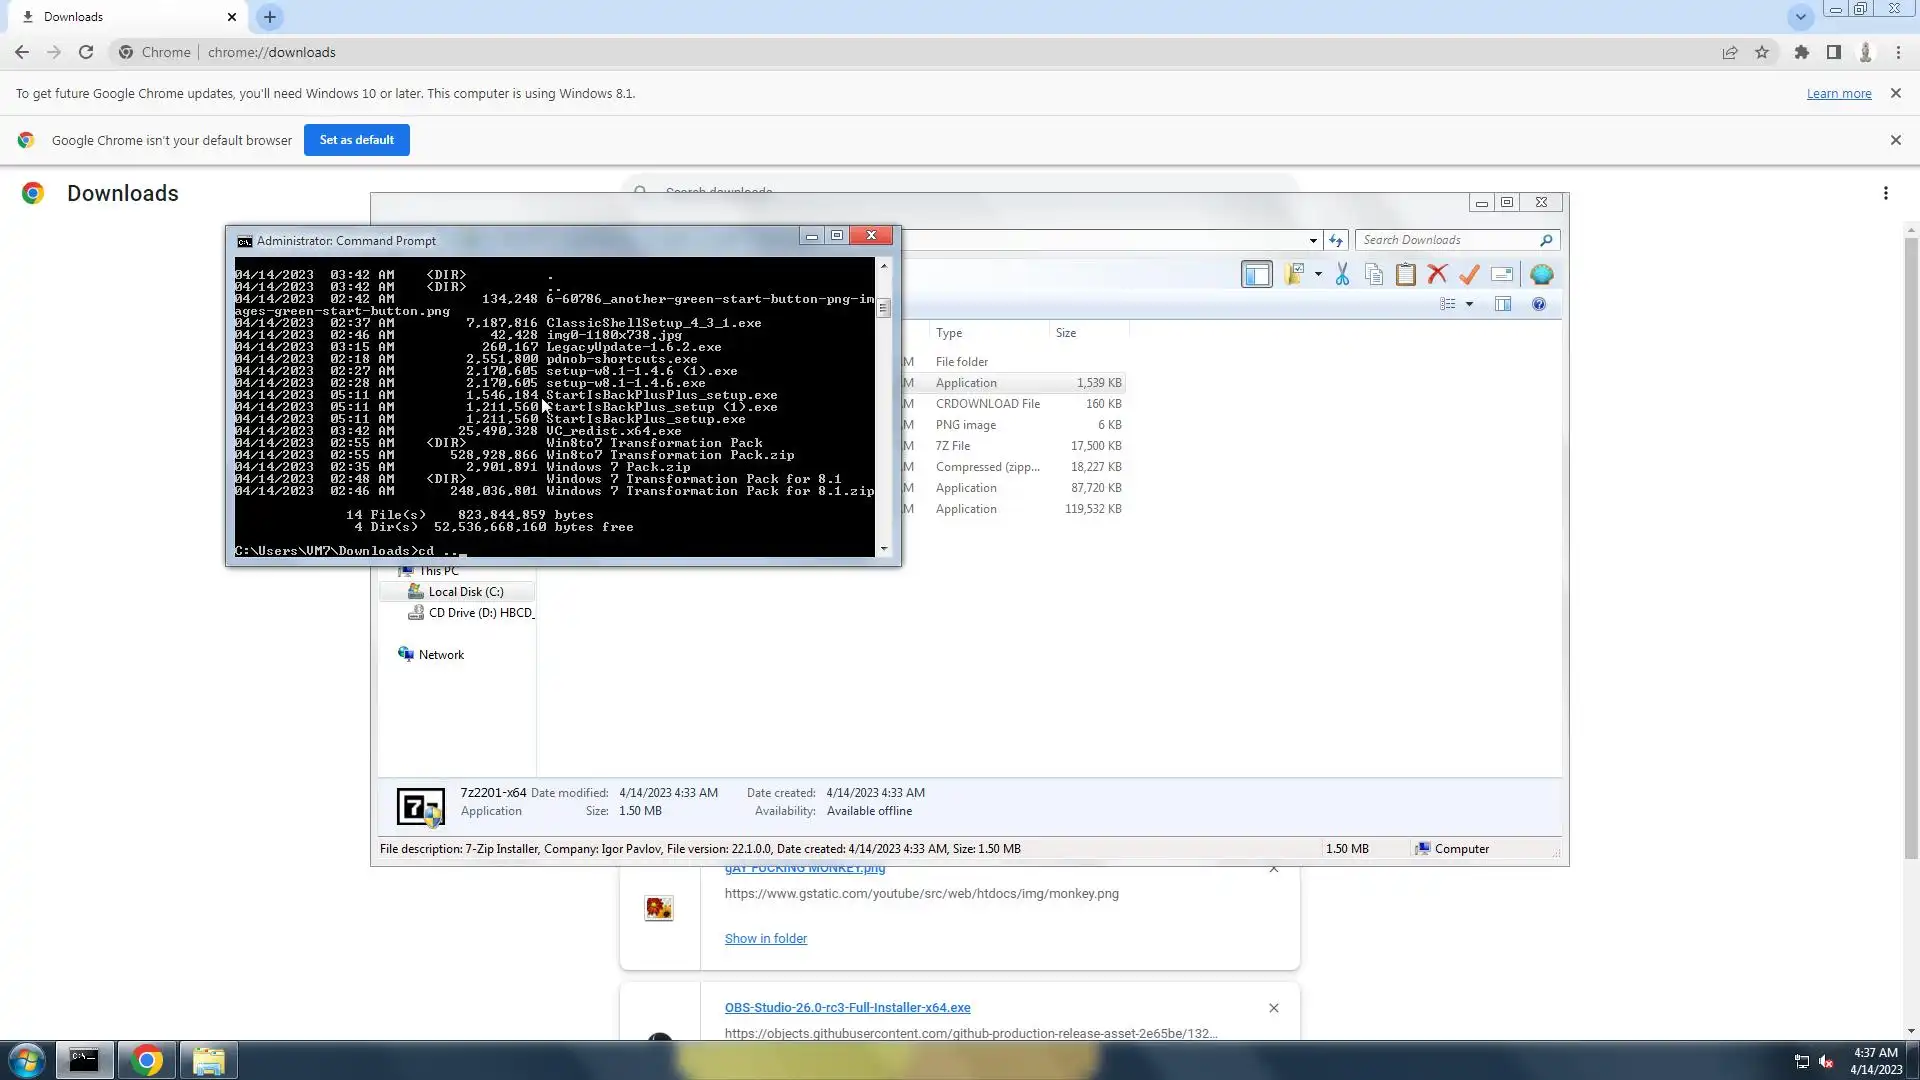Click the Cut scissors toolbar icon
1920x1080 pixels.
point(1342,274)
